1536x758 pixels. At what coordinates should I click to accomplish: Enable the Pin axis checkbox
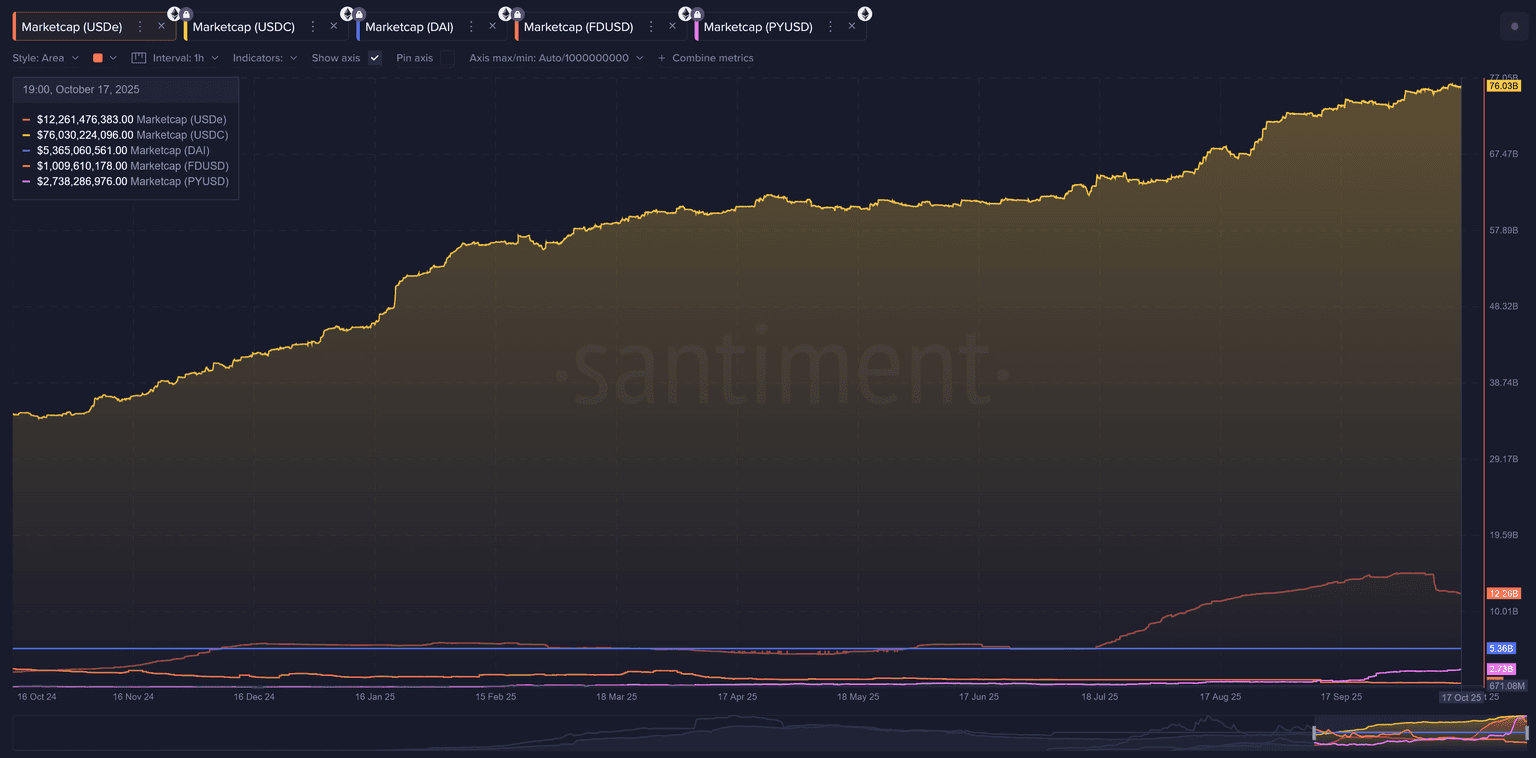coord(447,58)
